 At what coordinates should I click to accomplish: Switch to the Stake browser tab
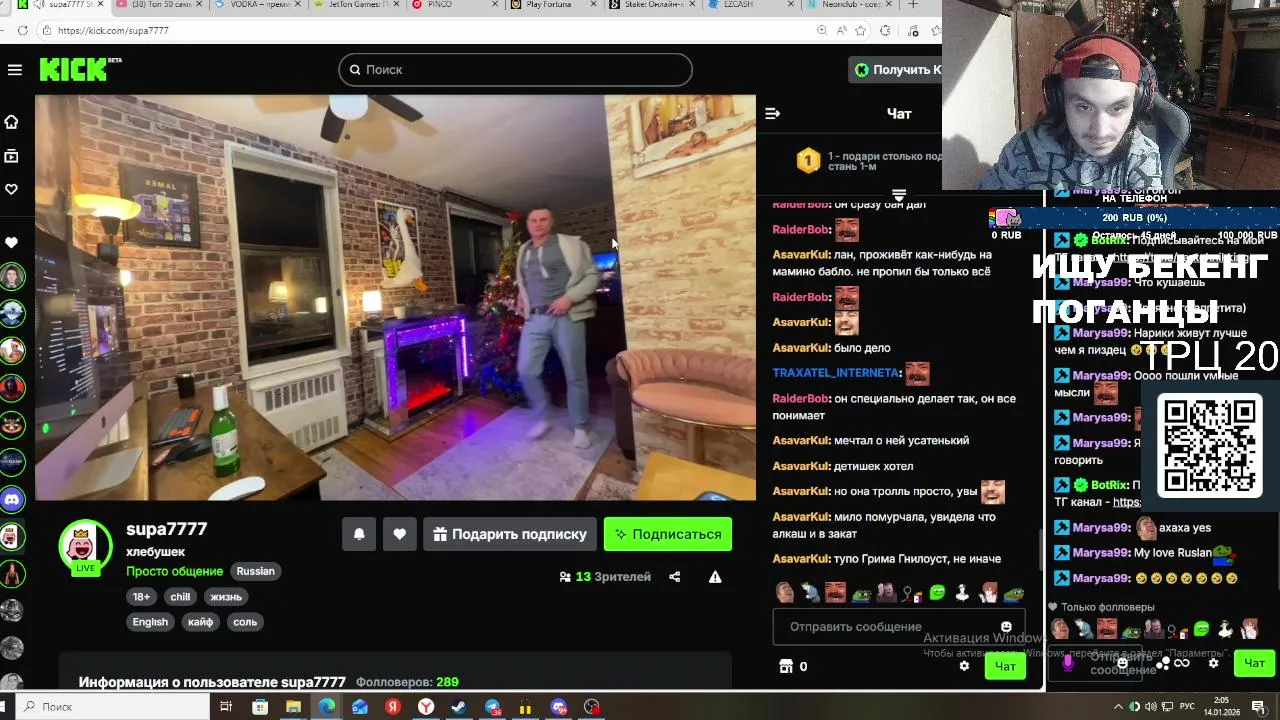tap(652, 5)
